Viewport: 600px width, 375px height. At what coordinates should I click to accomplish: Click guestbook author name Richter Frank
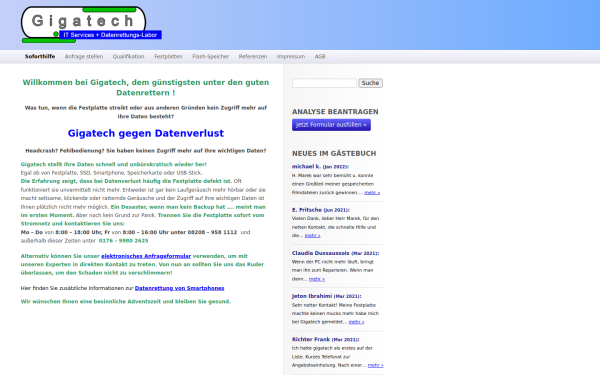coord(311,339)
